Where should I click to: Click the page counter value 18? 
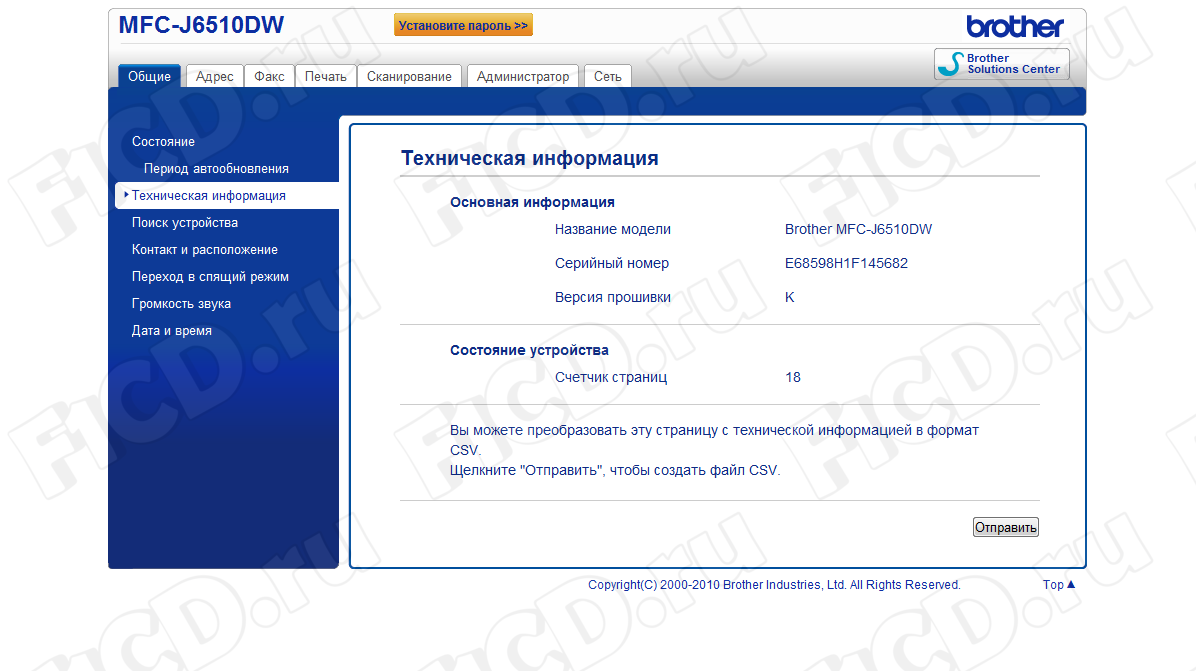[793, 377]
